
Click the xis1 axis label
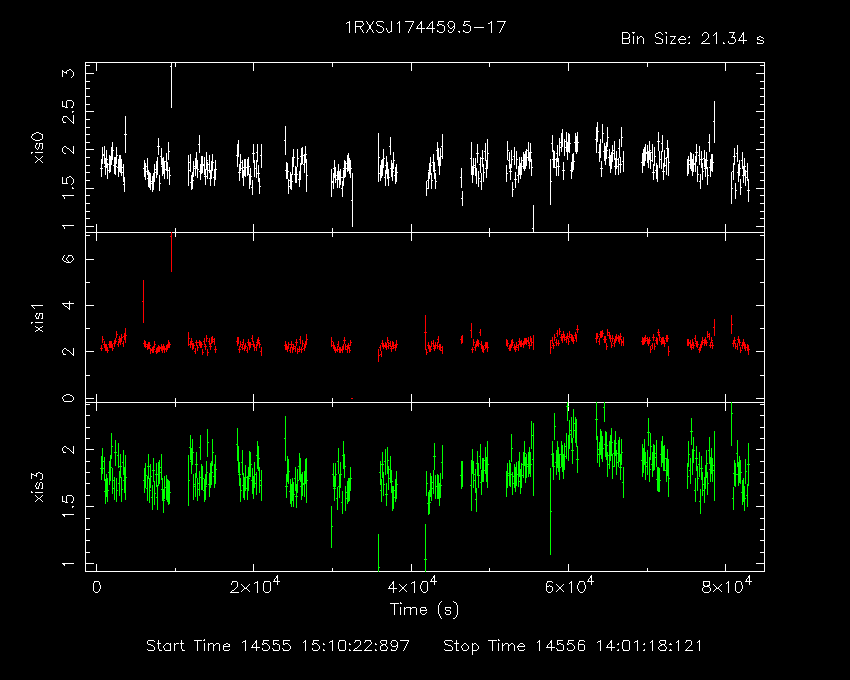[x=38, y=318]
